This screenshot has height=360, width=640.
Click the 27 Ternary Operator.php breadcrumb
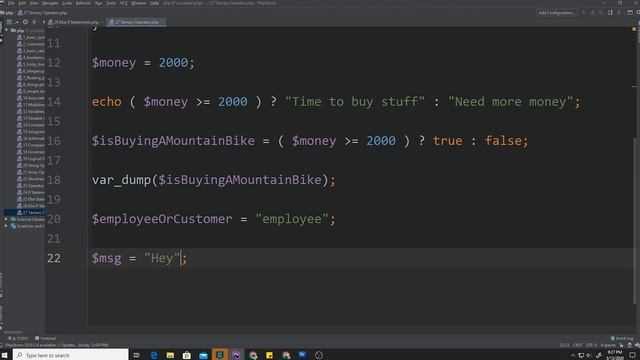42,13
